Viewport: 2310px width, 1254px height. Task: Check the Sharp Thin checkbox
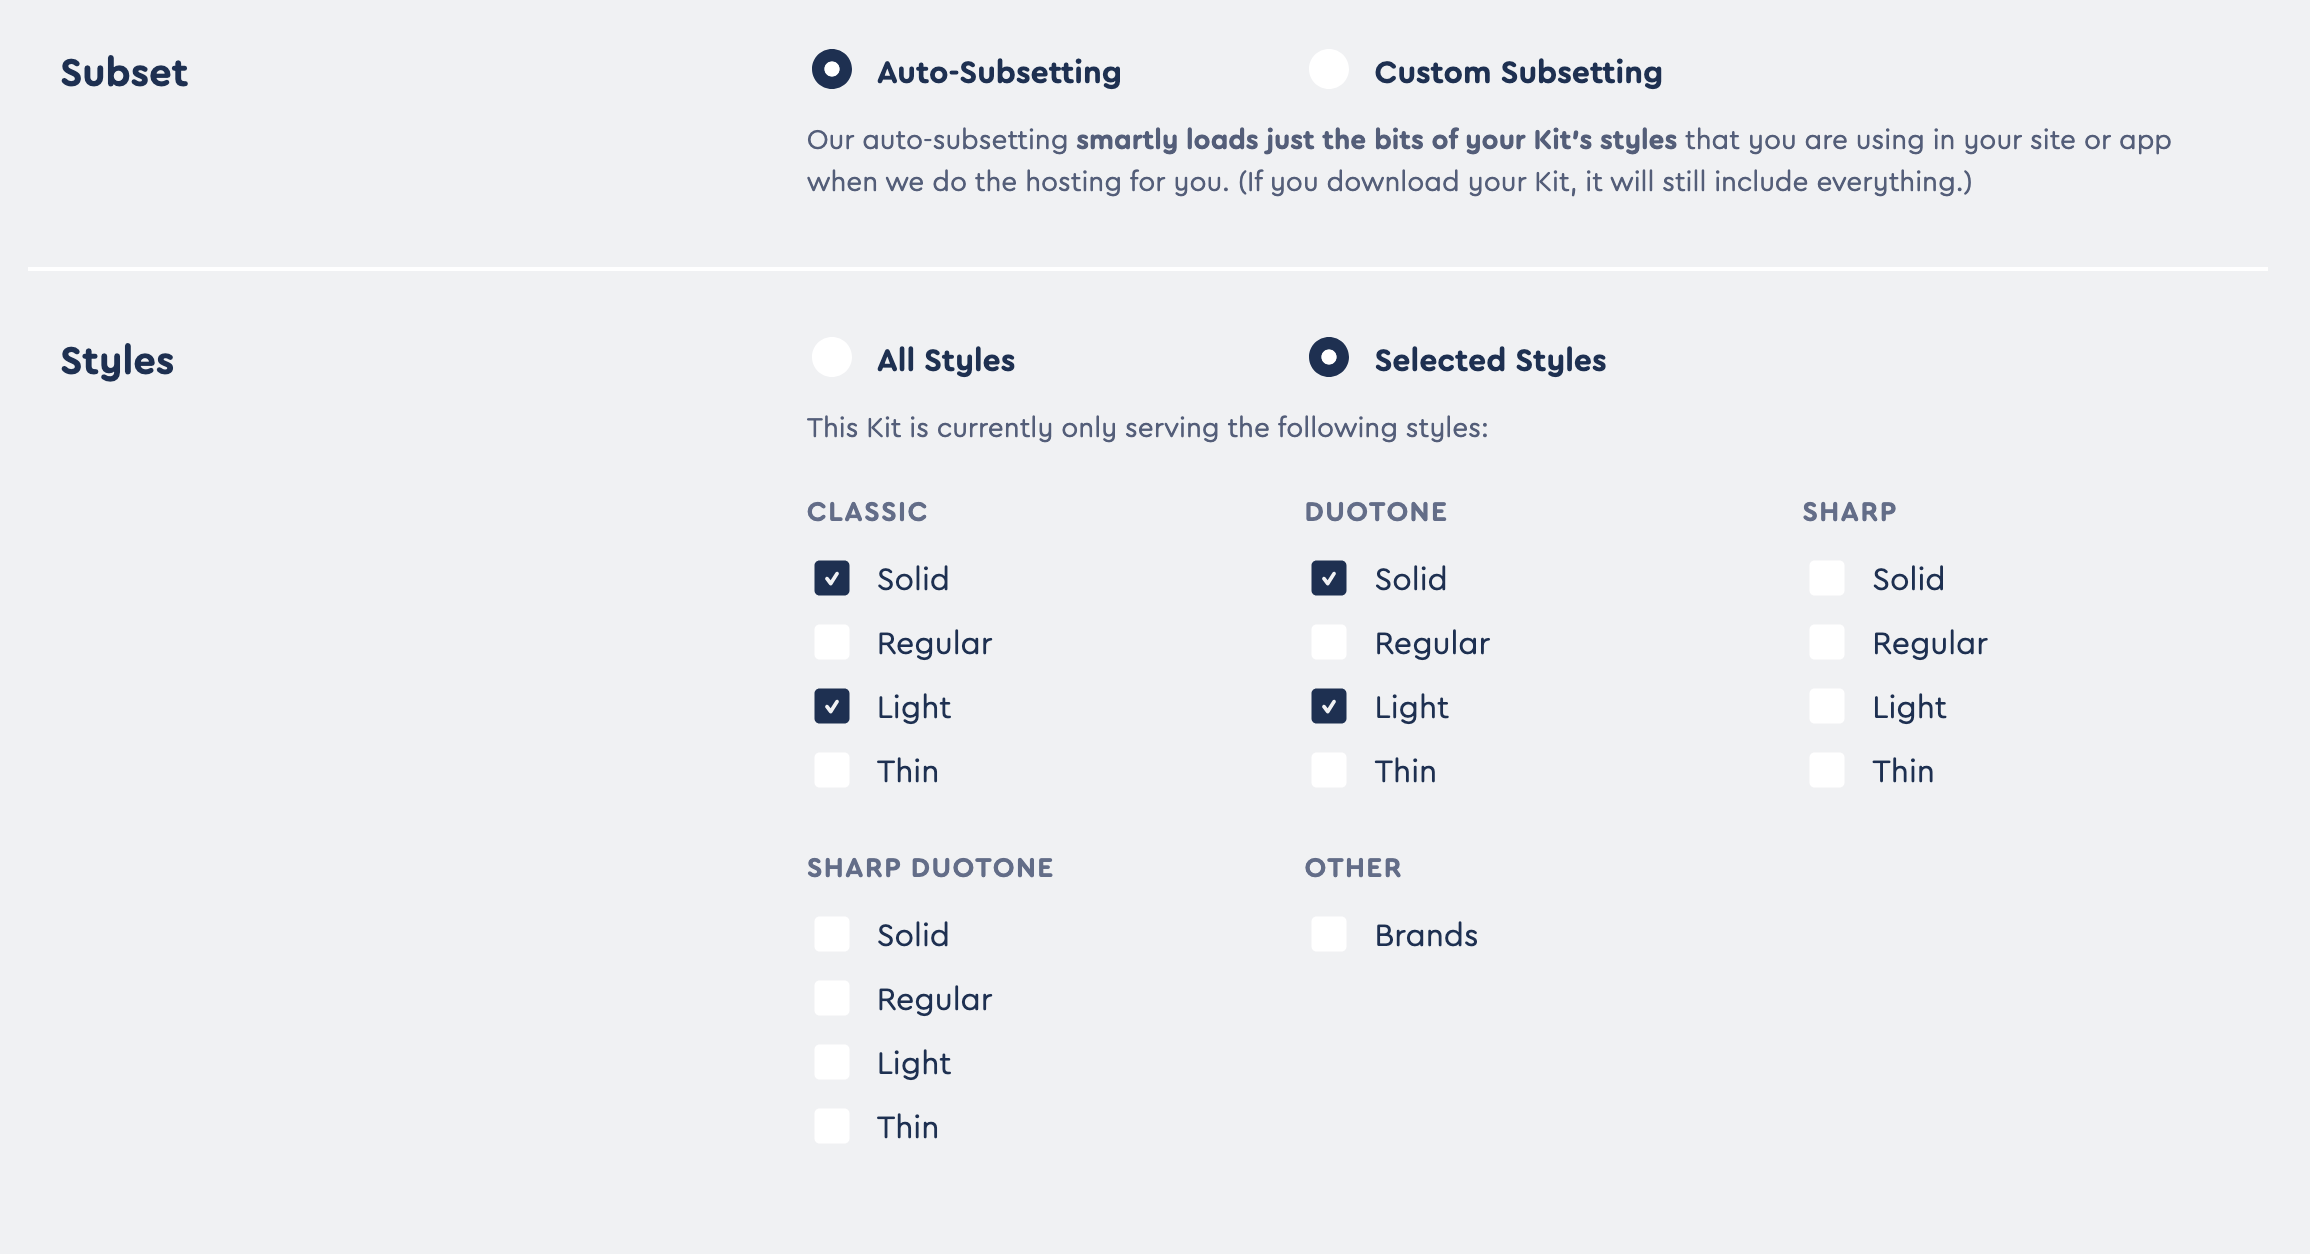coord(1827,770)
